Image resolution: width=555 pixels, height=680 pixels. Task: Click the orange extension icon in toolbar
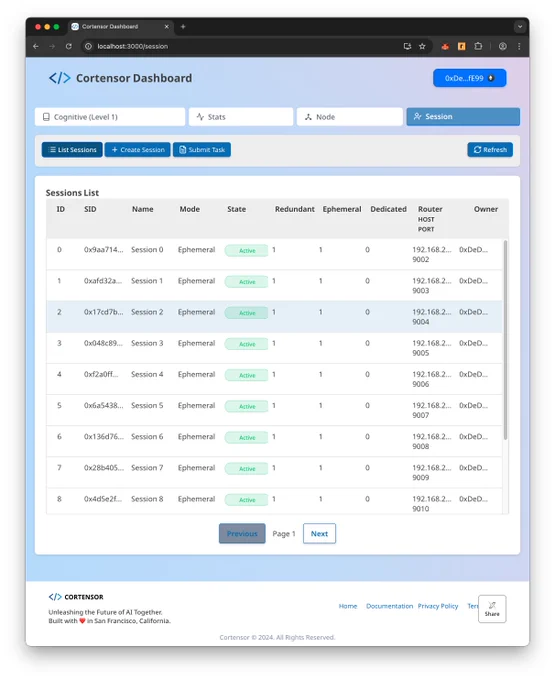click(461, 46)
